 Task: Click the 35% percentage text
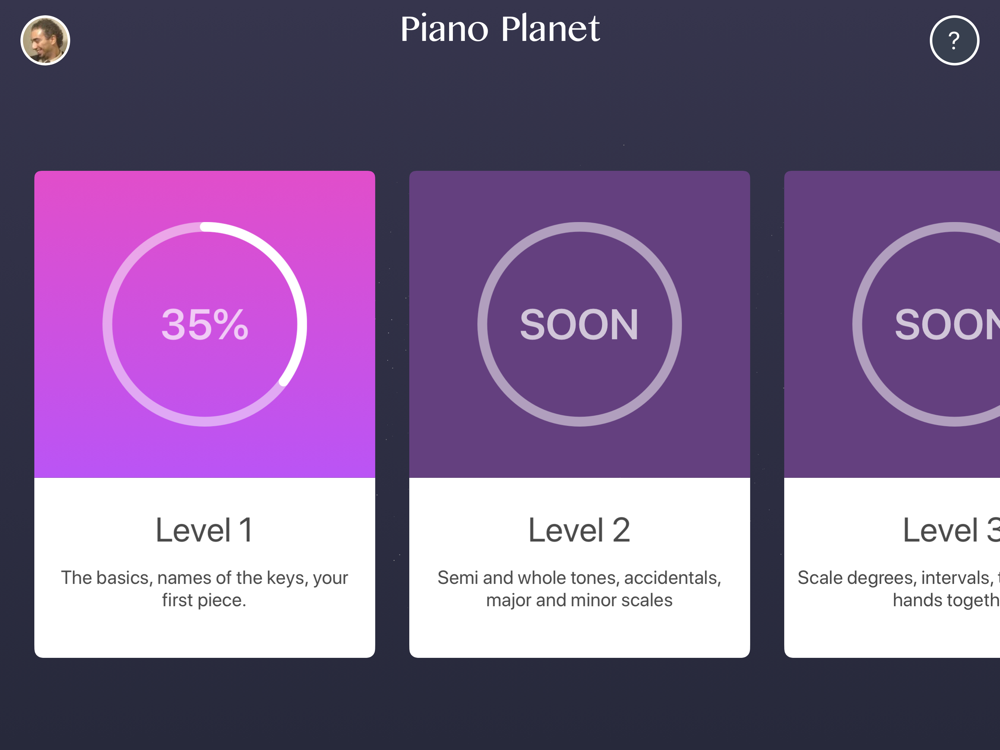coord(205,324)
